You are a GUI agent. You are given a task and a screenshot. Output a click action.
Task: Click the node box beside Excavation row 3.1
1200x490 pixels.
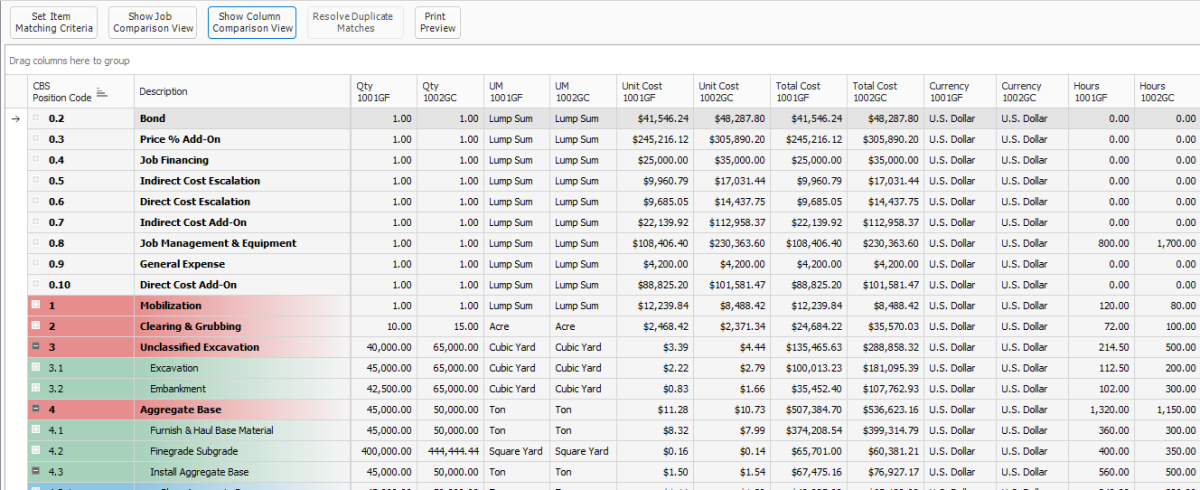click(36, 368)
